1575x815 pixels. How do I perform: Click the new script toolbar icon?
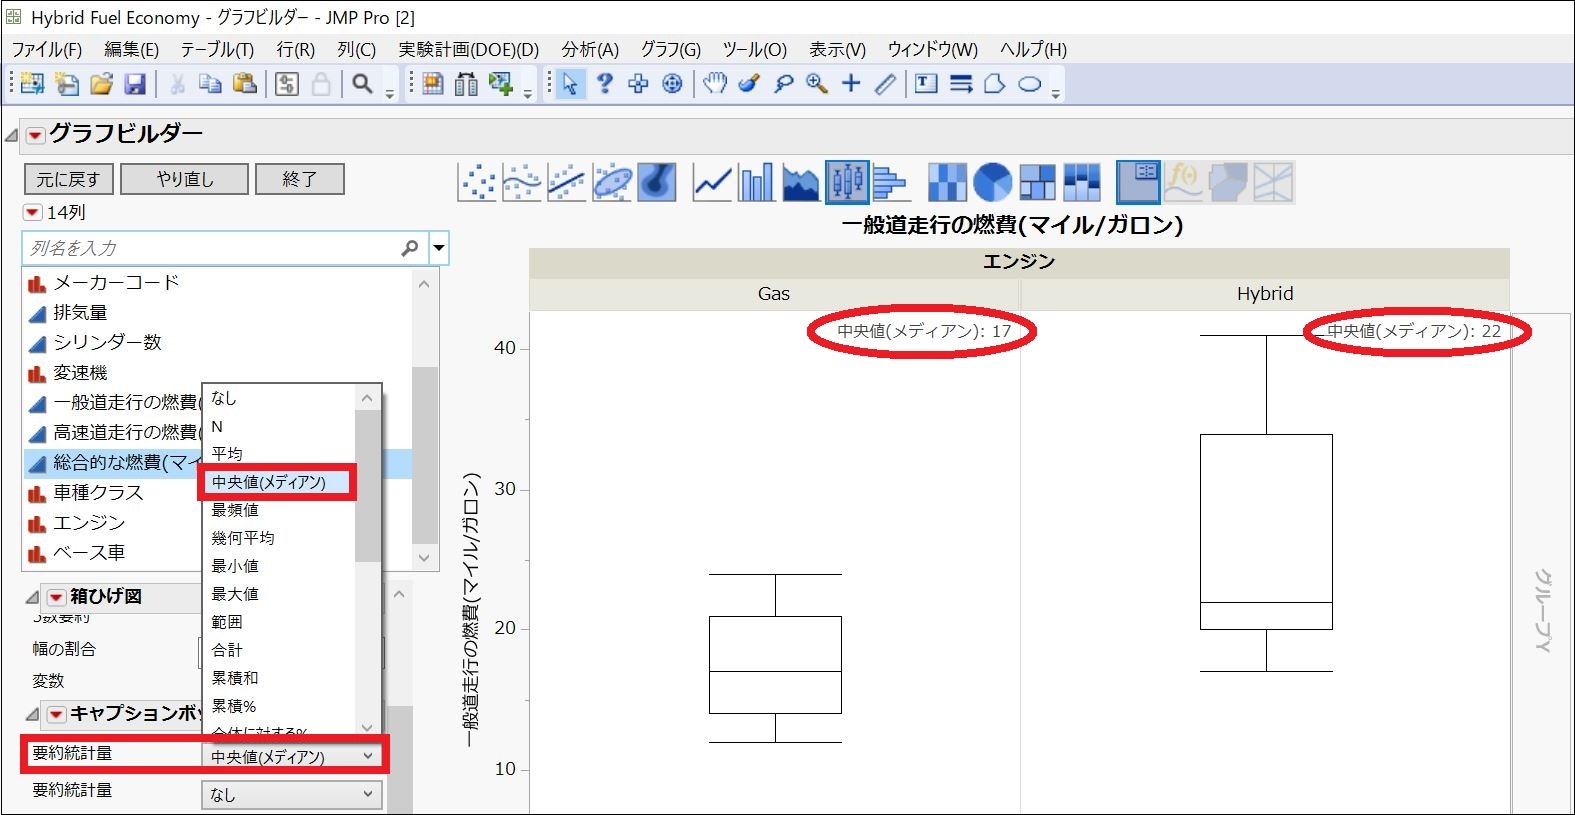tap(67, 84)
